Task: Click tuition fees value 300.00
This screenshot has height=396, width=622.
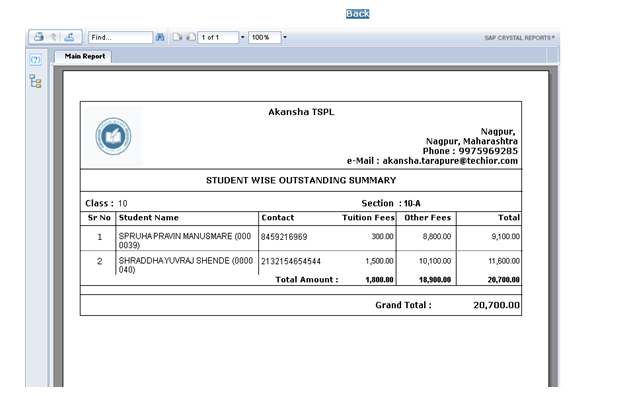Action: [382, 236]
